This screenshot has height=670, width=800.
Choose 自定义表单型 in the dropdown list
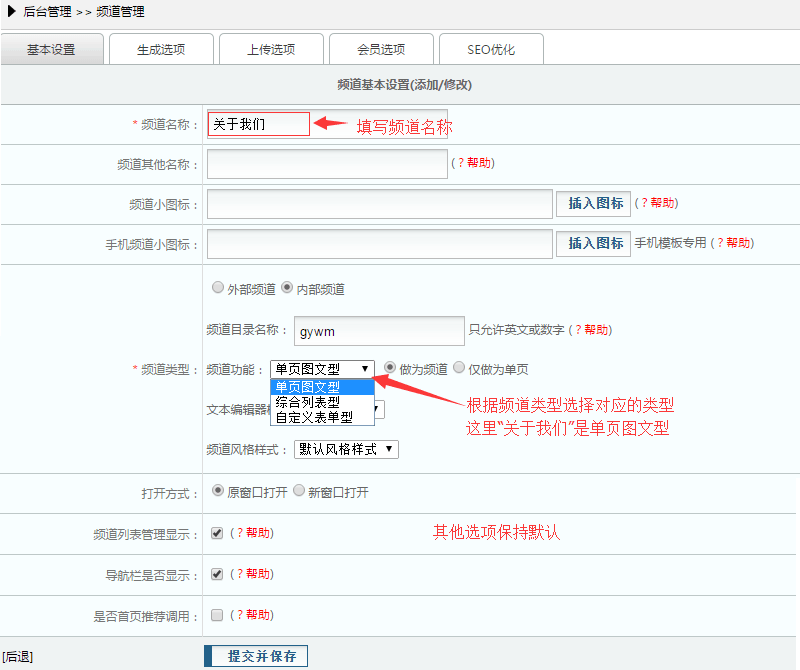coord(314,416)
